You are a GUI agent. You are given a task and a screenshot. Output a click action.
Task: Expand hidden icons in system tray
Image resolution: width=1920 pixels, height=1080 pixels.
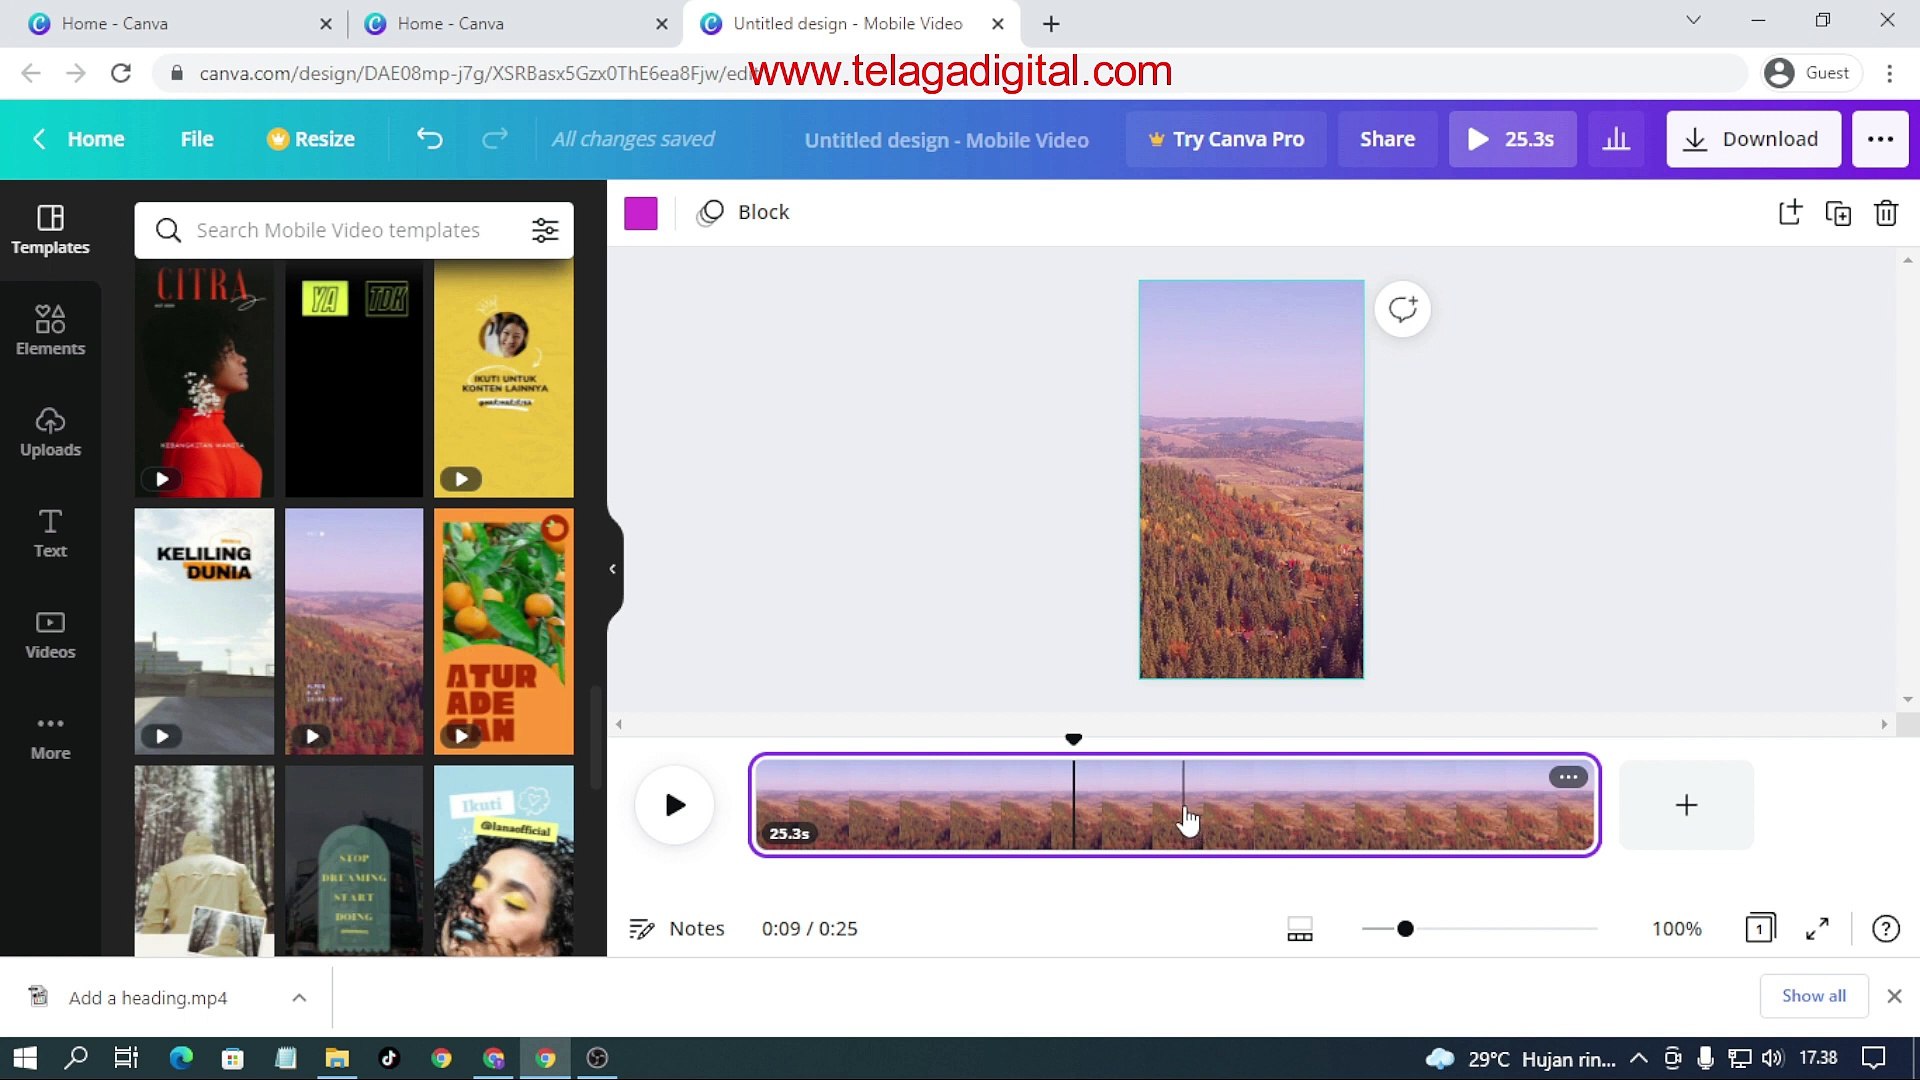coord(1638,1058)
